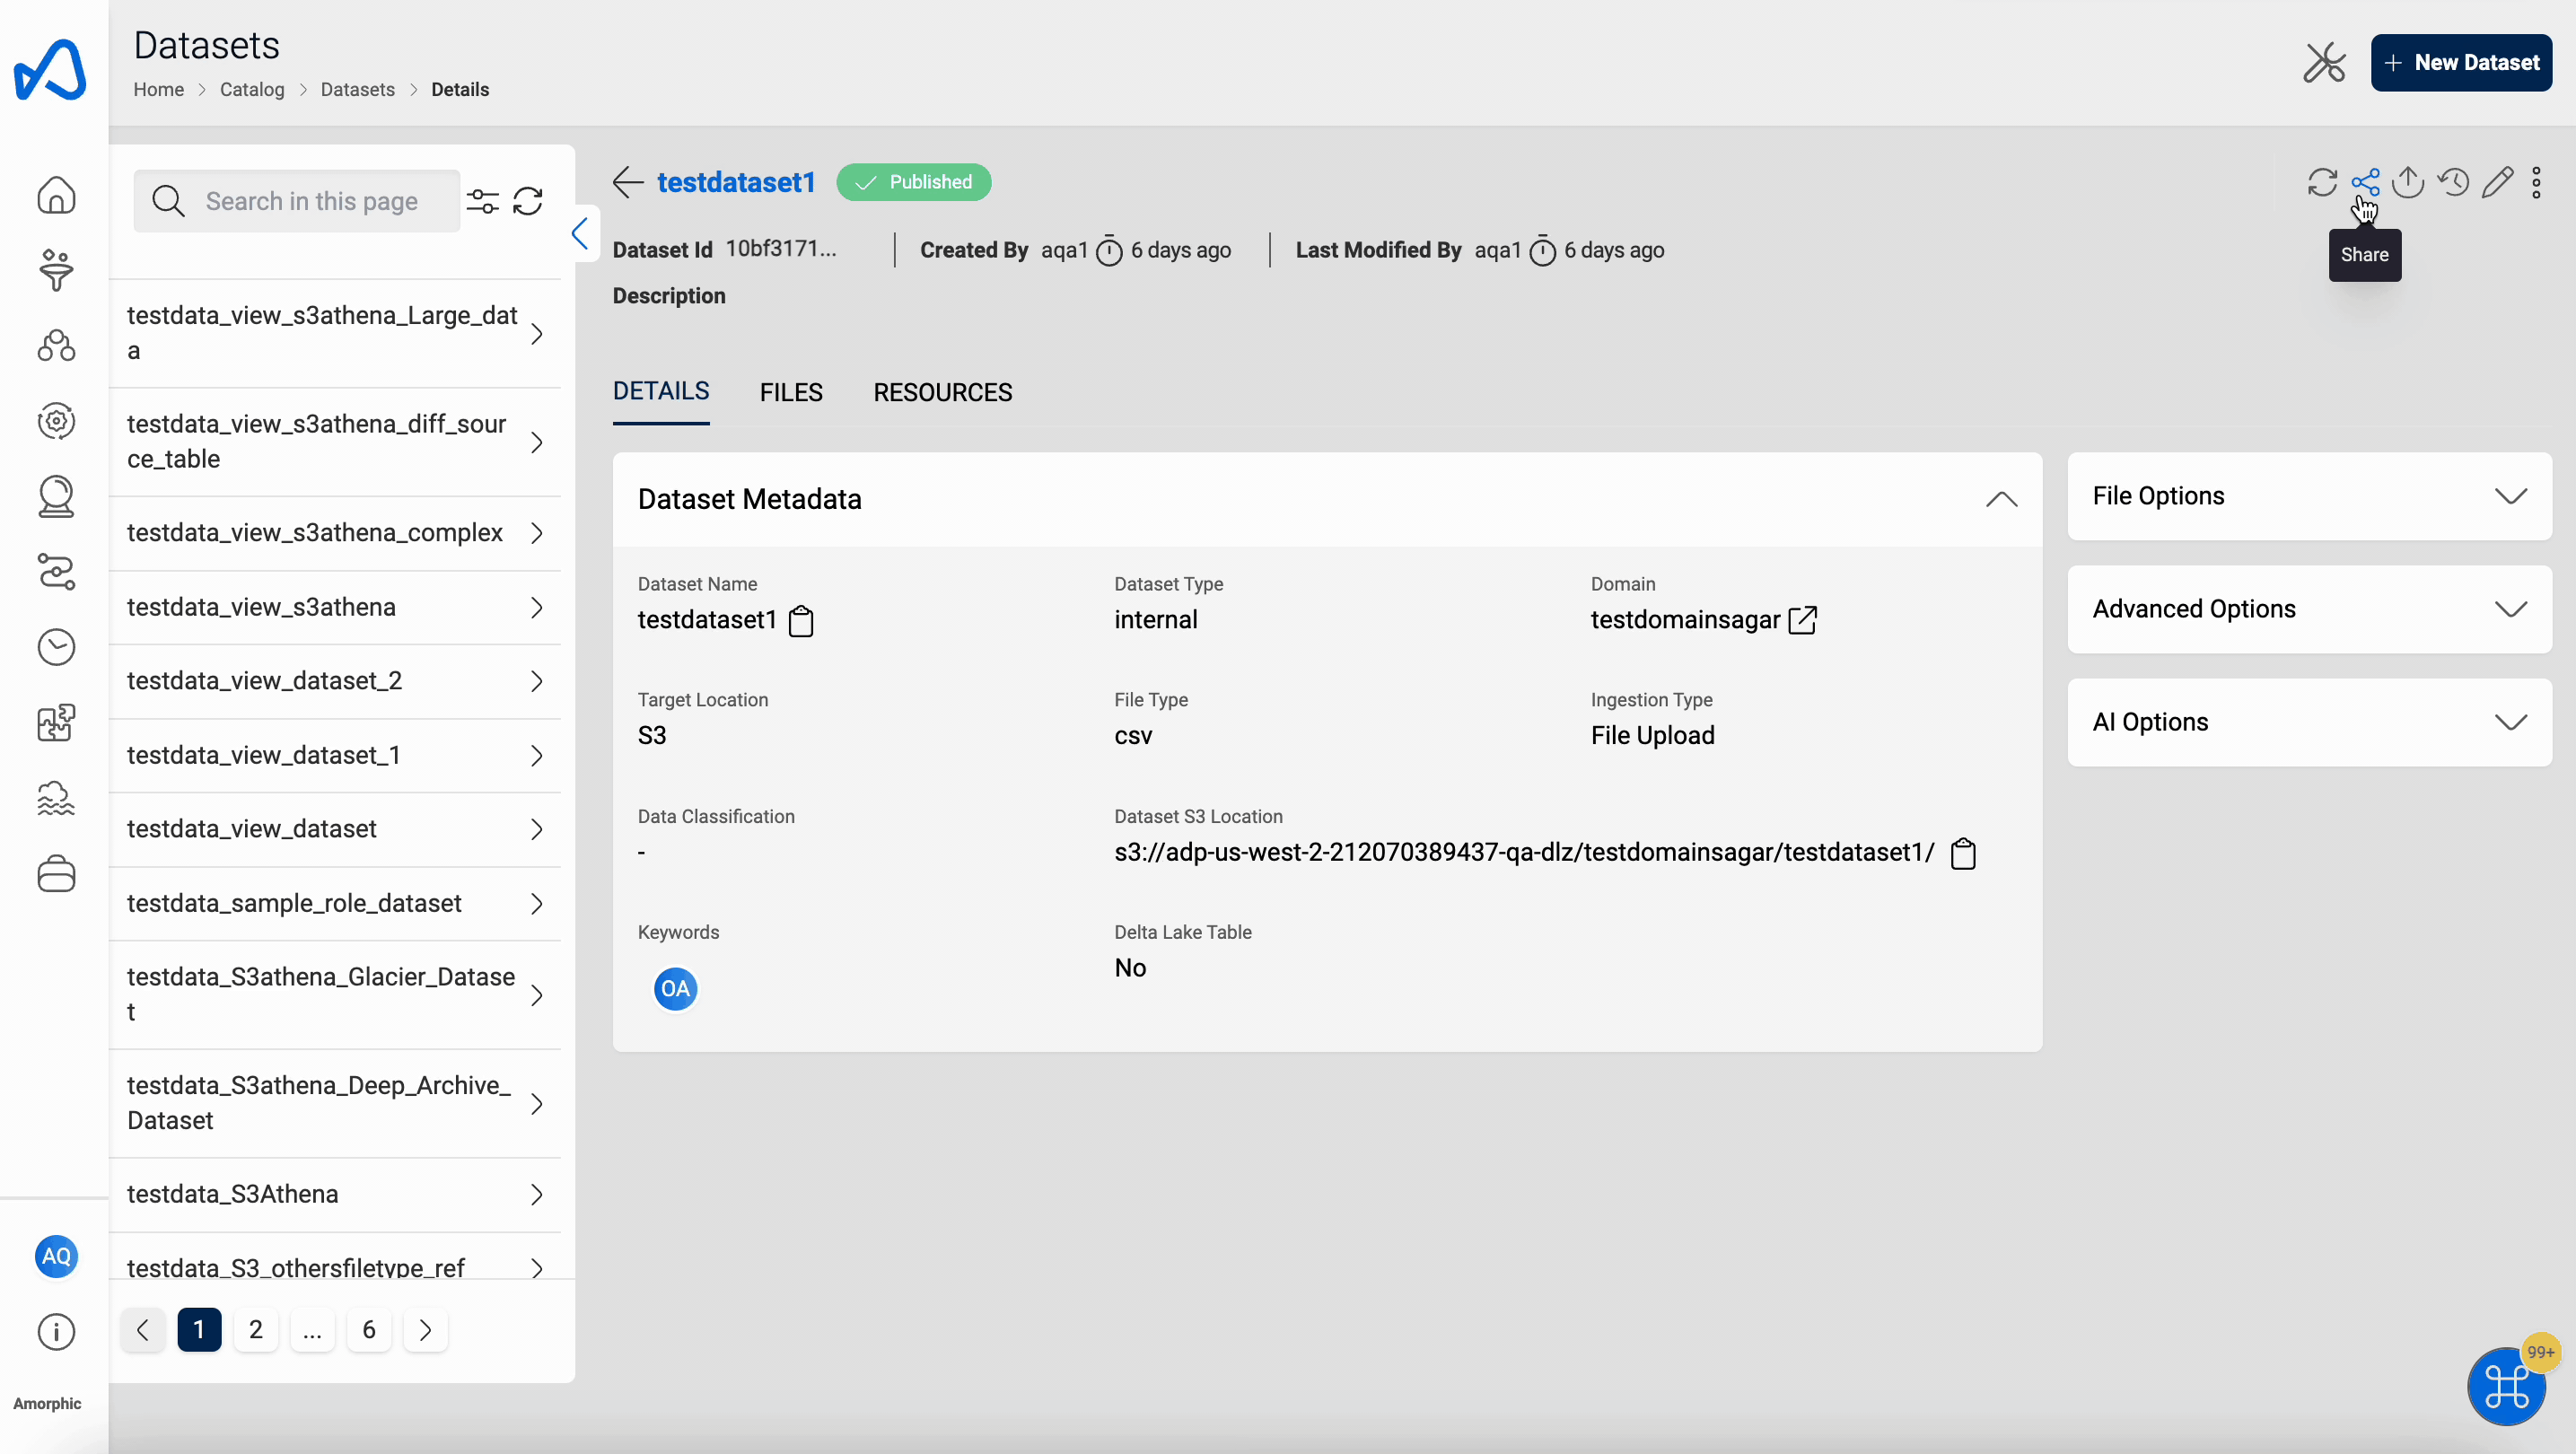Click the Published status badge
The width and height of the screenshot is (2576, 1454).
pyautogui.click(x=914, y=182)
